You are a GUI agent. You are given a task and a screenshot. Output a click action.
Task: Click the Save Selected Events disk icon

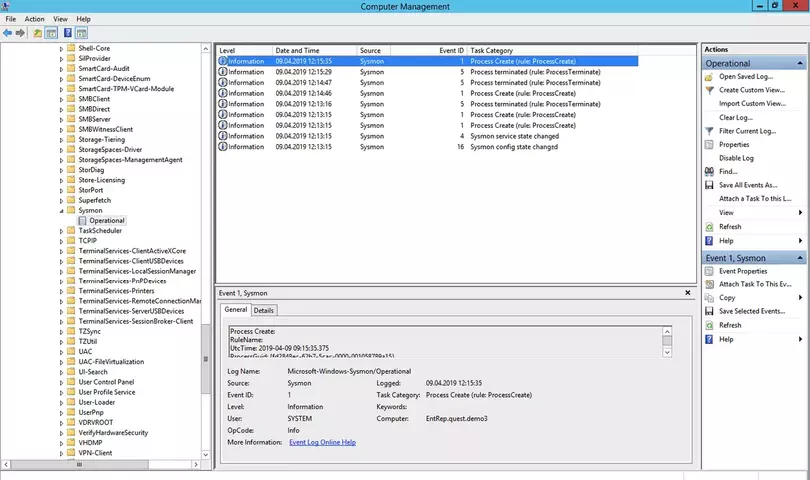coord(709,311)
